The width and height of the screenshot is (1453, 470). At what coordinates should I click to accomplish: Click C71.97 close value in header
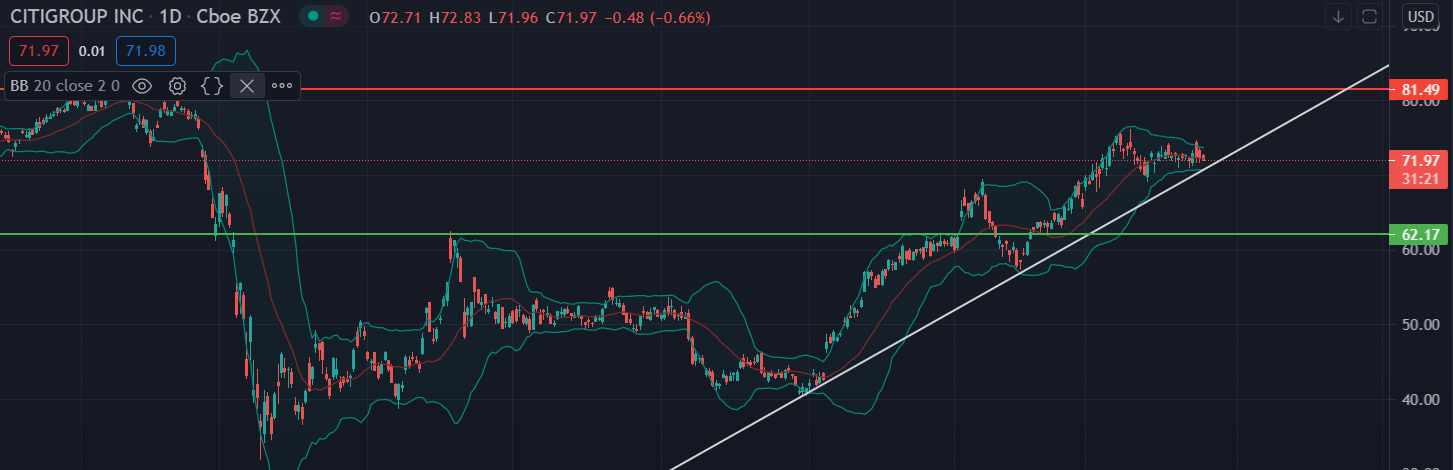point(571,17)
